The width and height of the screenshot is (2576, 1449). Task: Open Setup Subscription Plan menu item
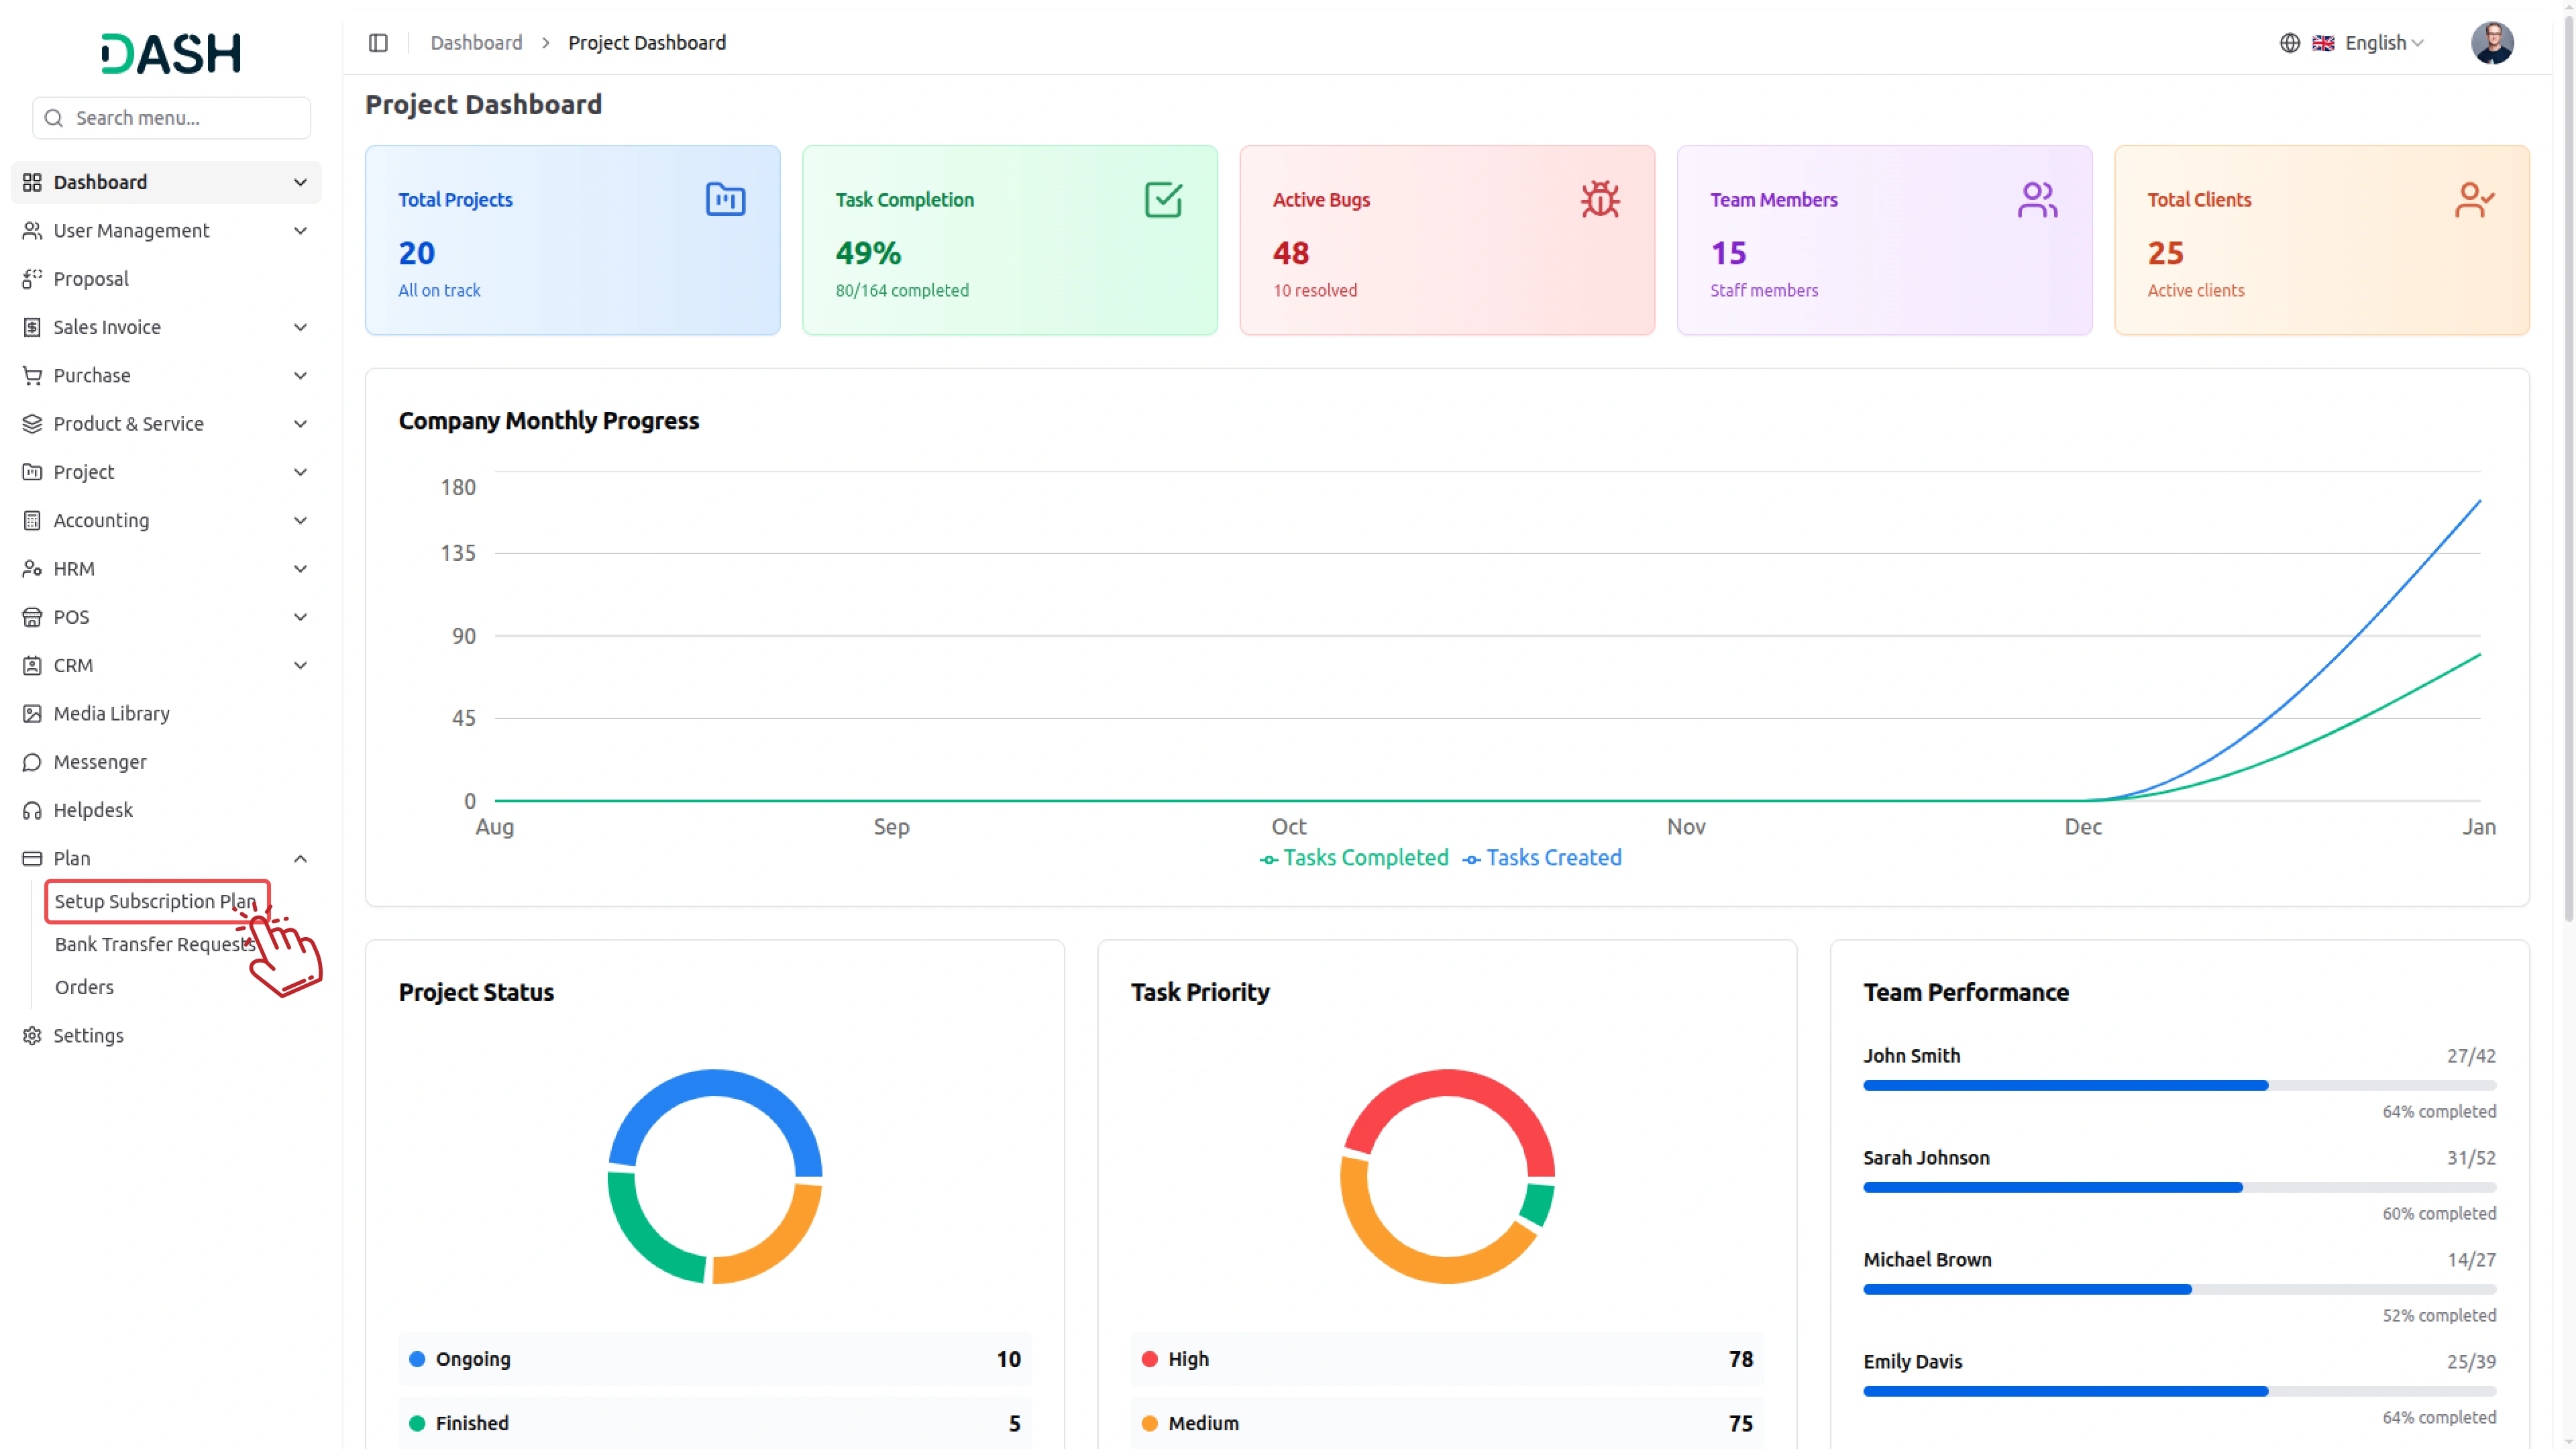coord(157,901)
